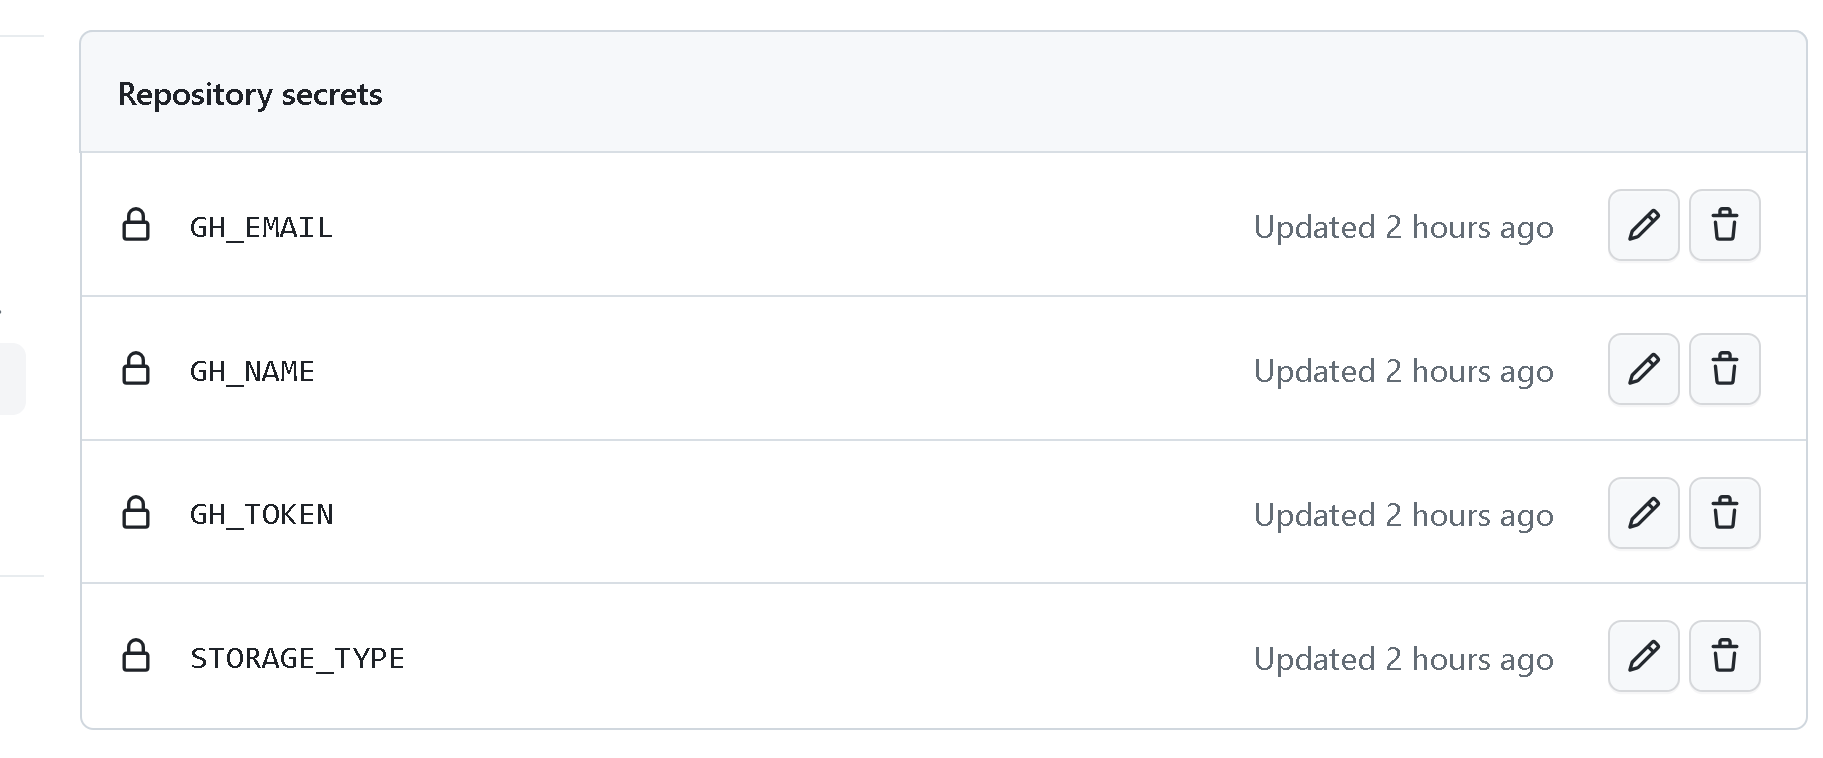This screenshot has width=1823, height=758.
Task: Click the GH_EMAIL updated timestamp
Action: pyautogui.click(x=1403, y=228)
